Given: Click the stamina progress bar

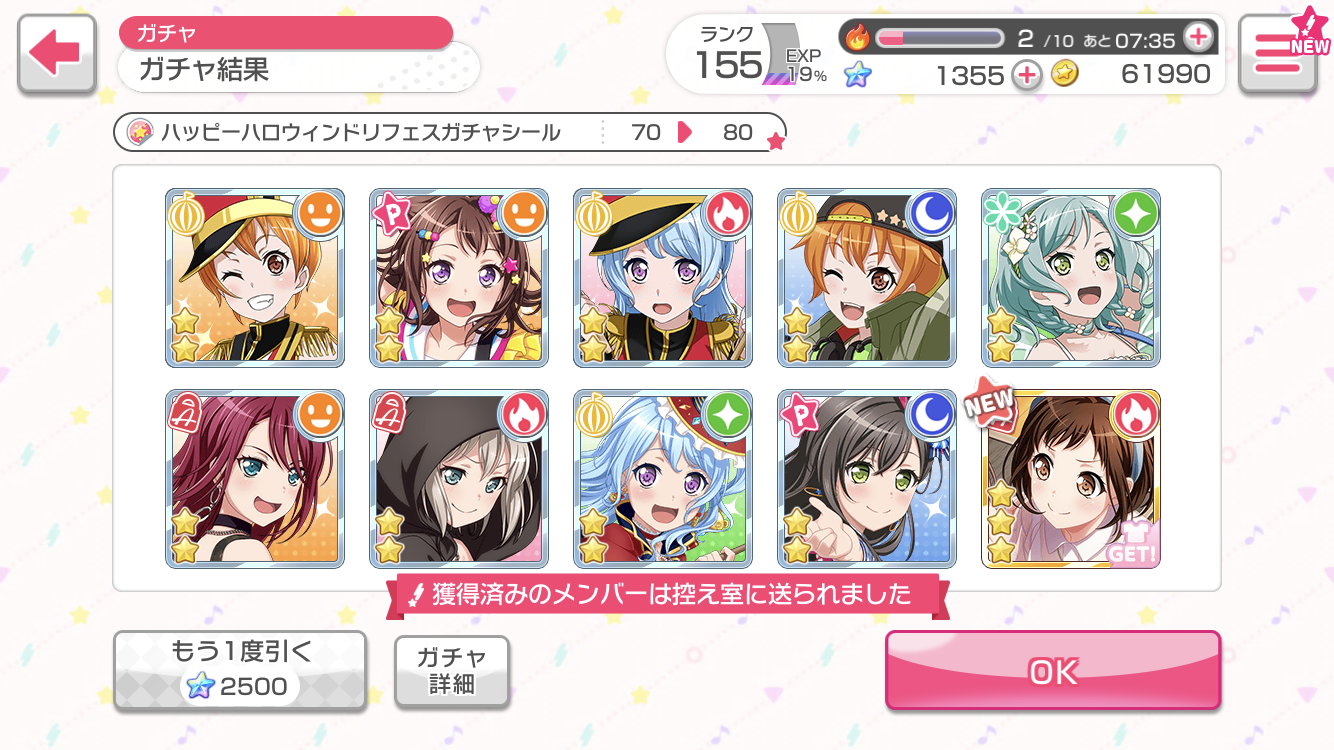Looking at the screenshot, I should [940, 38].
